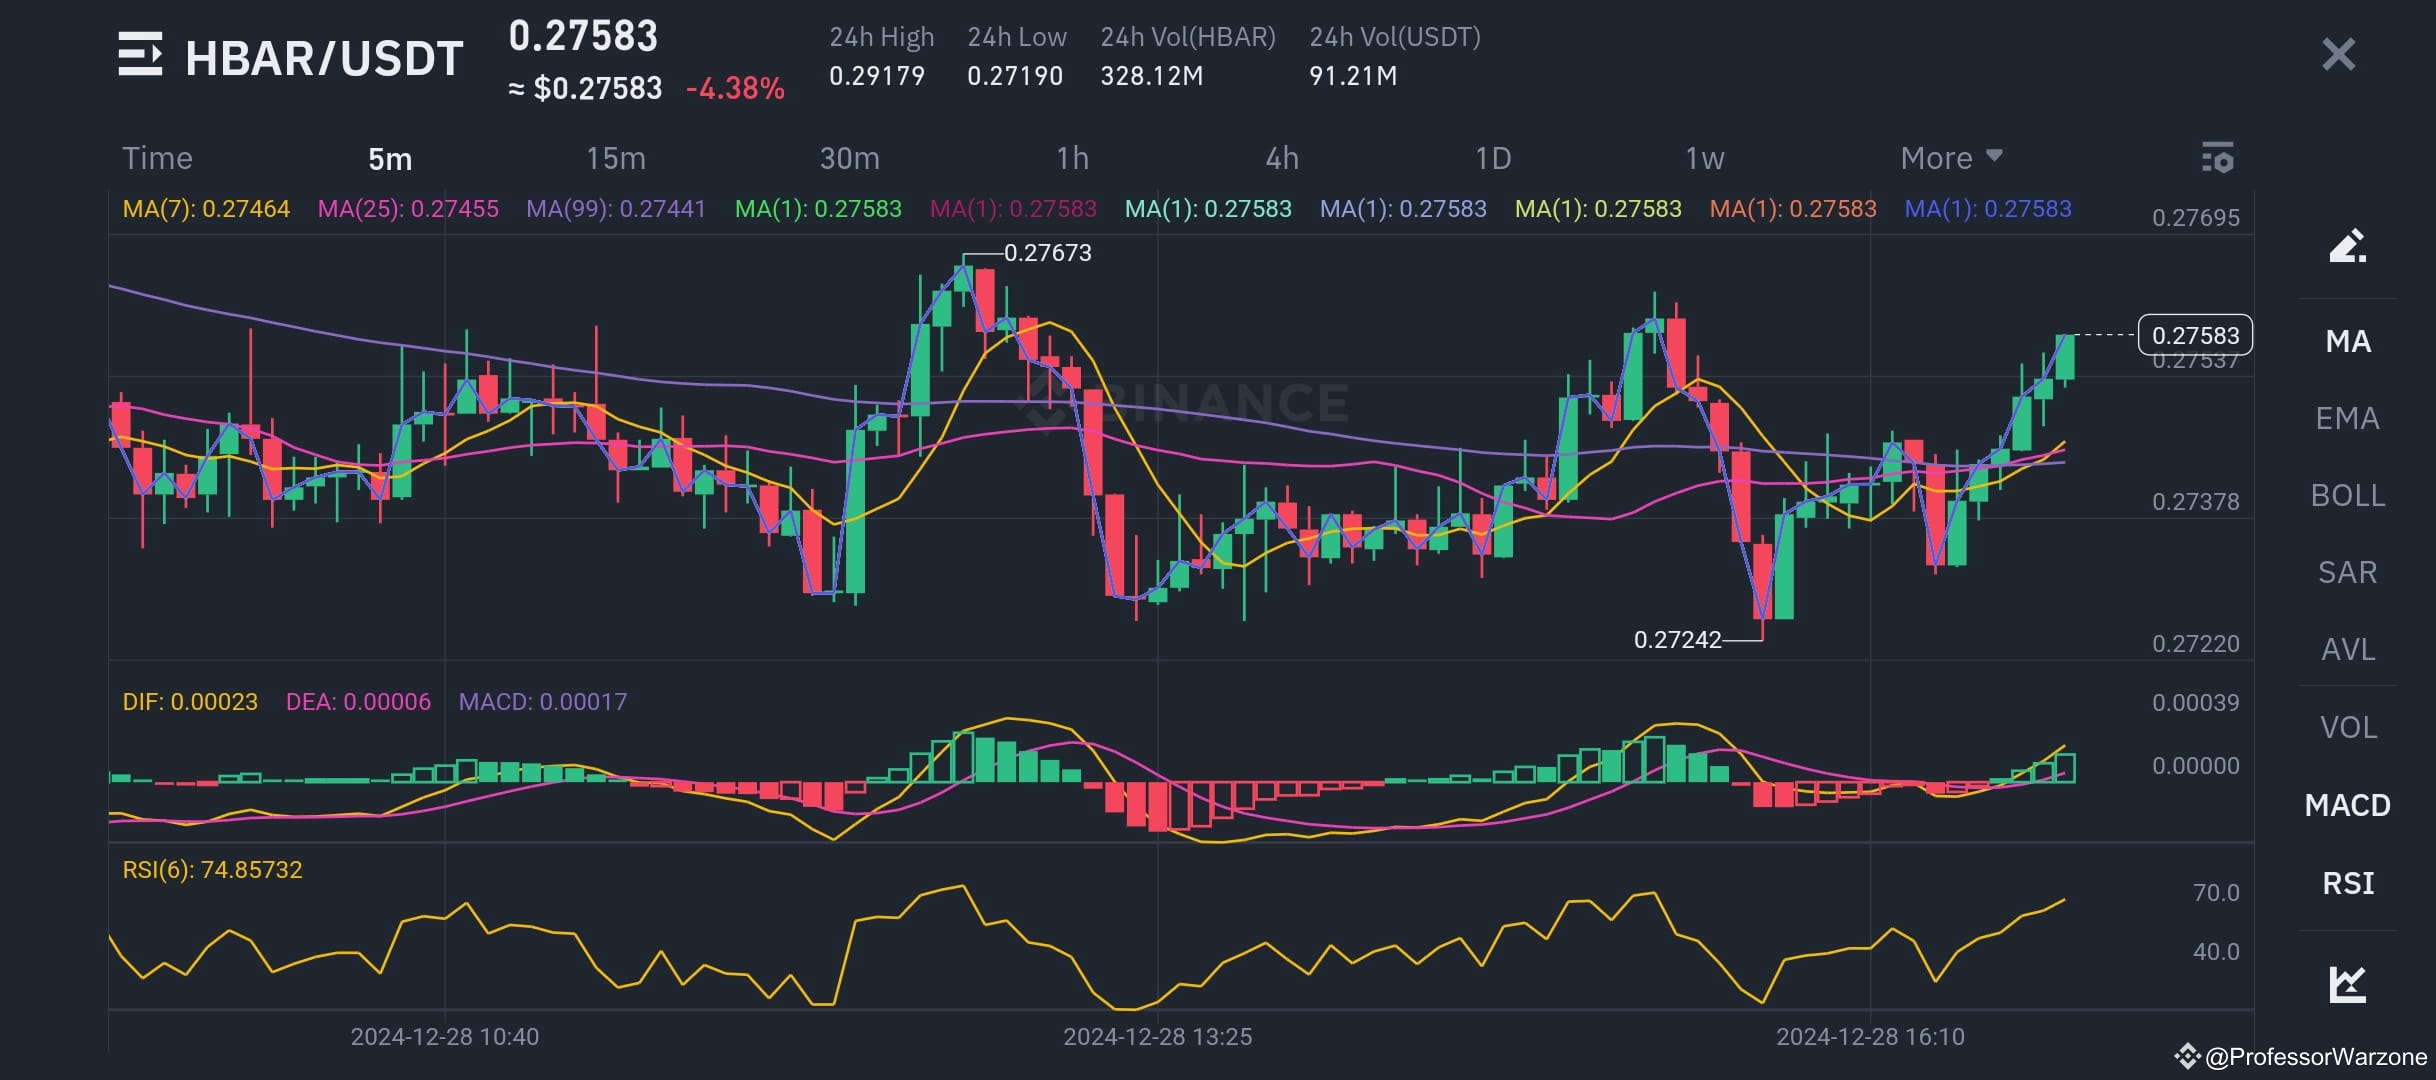Open the chart analysis icon at bottom right
The width and height of the screenshot is (2436, 1080).
[x=2347, y=984]
